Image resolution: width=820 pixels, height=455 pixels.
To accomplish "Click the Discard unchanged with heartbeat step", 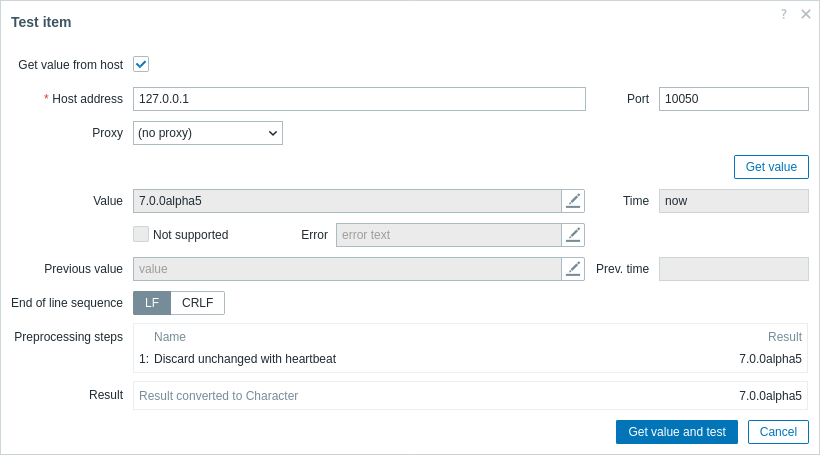I will click(245, 359).
